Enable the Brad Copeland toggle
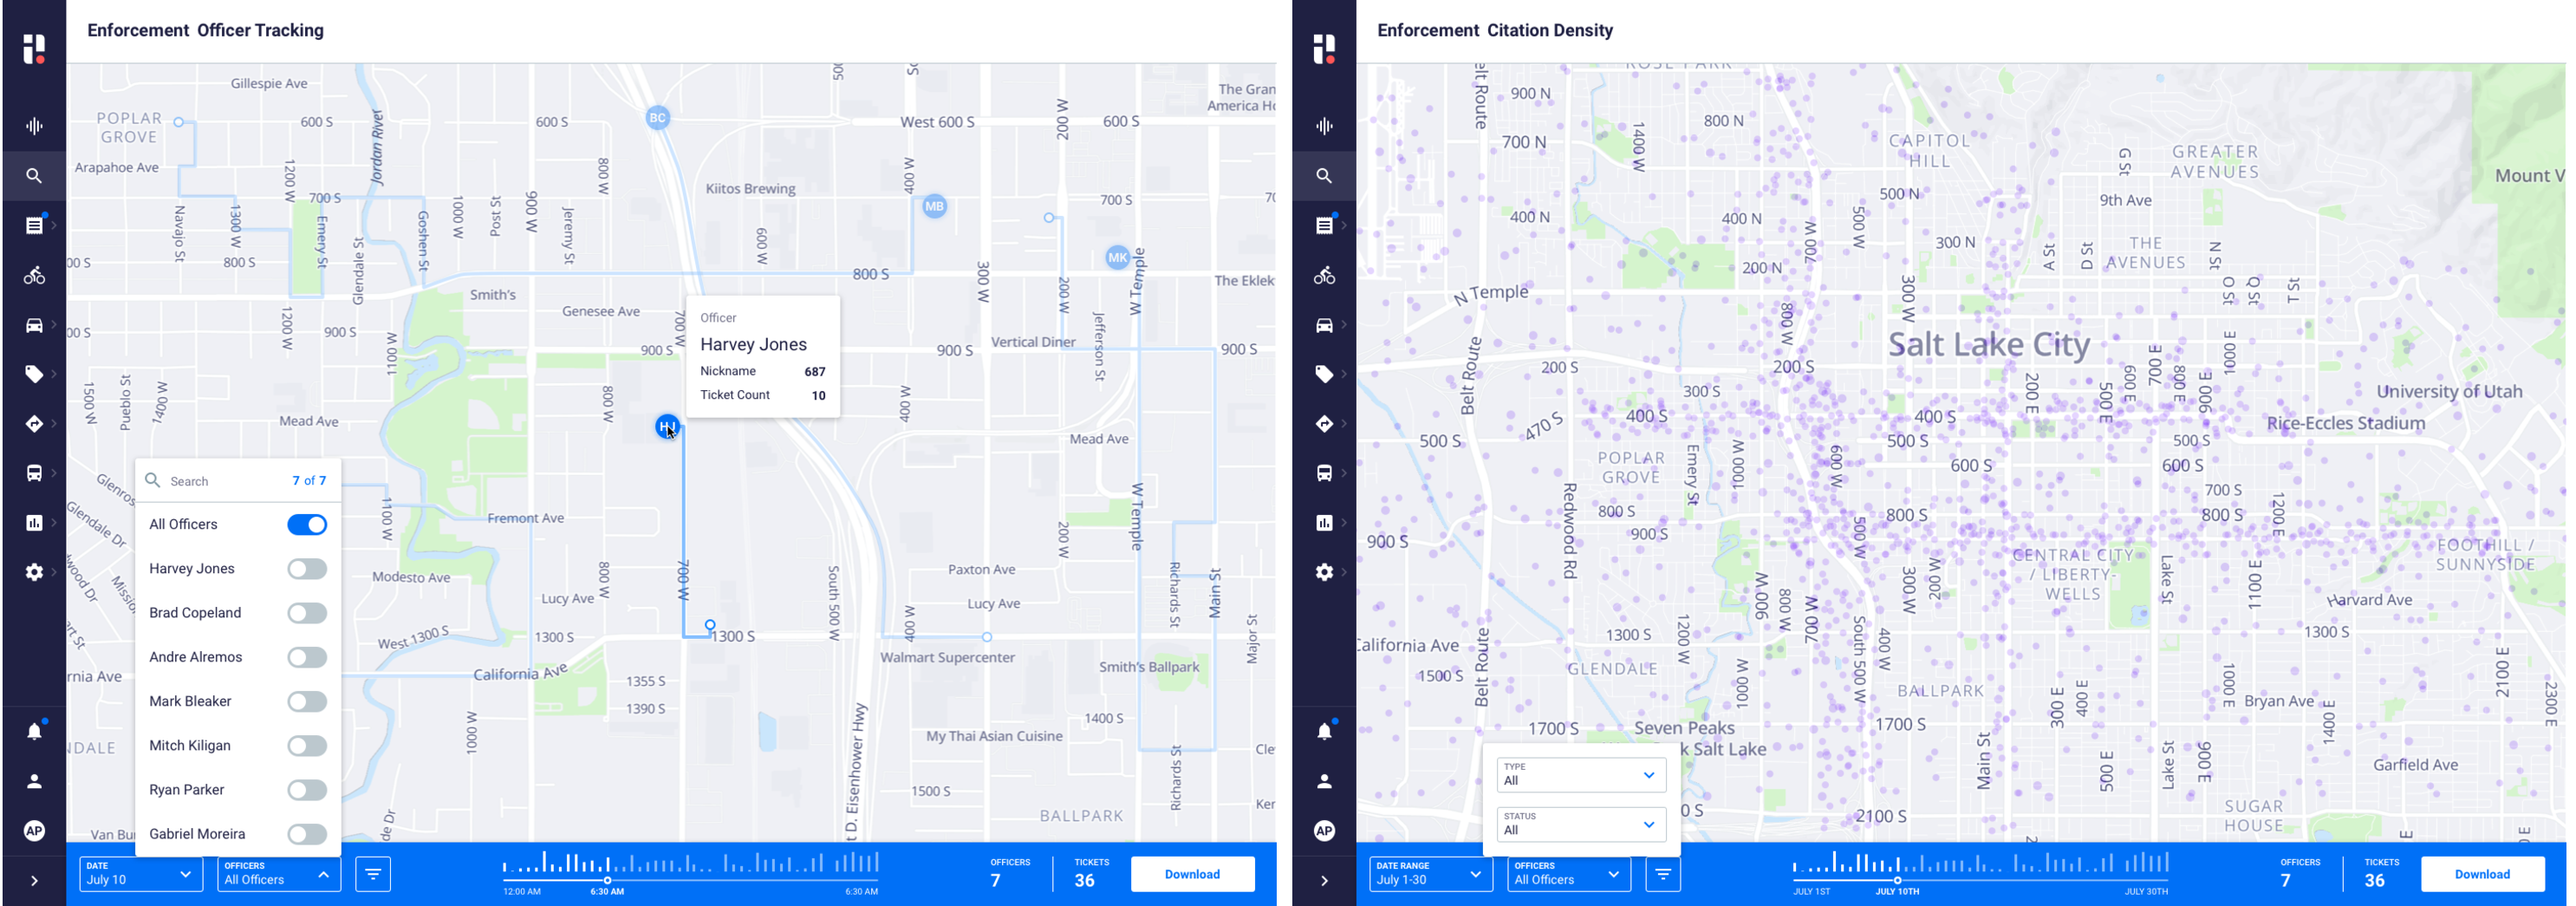 307,613
